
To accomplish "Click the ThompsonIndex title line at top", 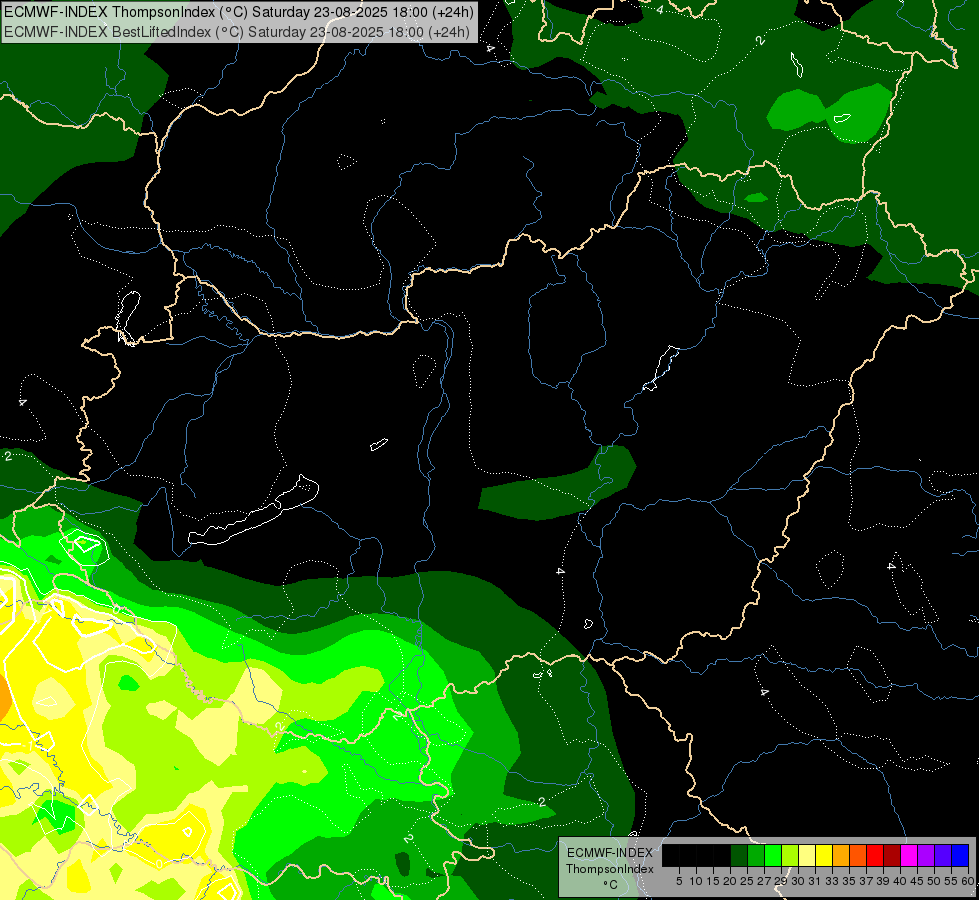I will pyautogui.click(x=239, y=12).
